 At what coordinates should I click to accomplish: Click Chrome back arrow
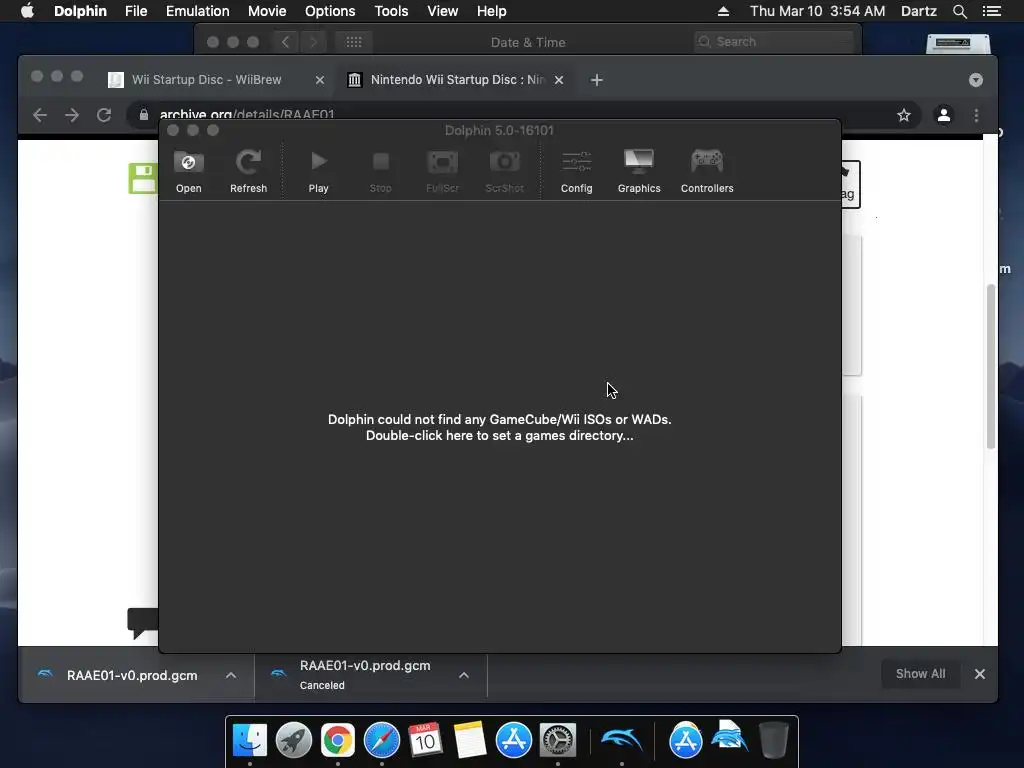(x=40, y=116)
